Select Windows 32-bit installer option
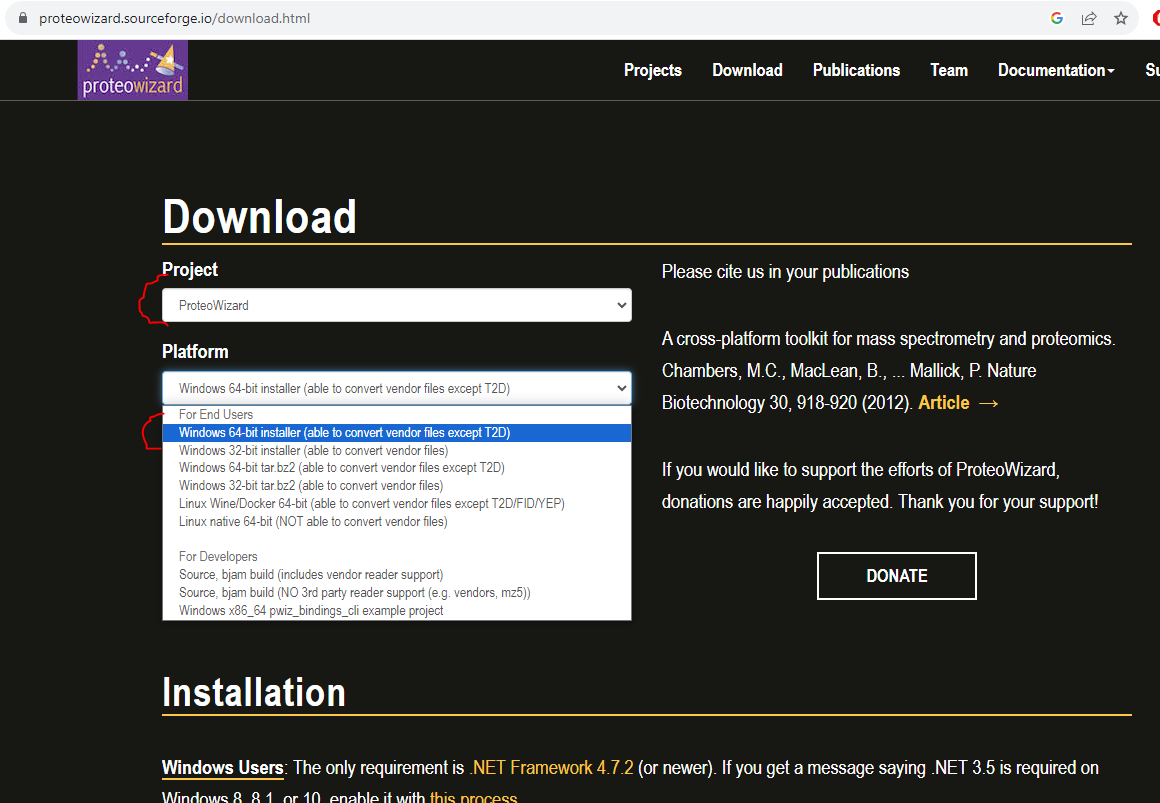1160x803 pixels. 397,451
